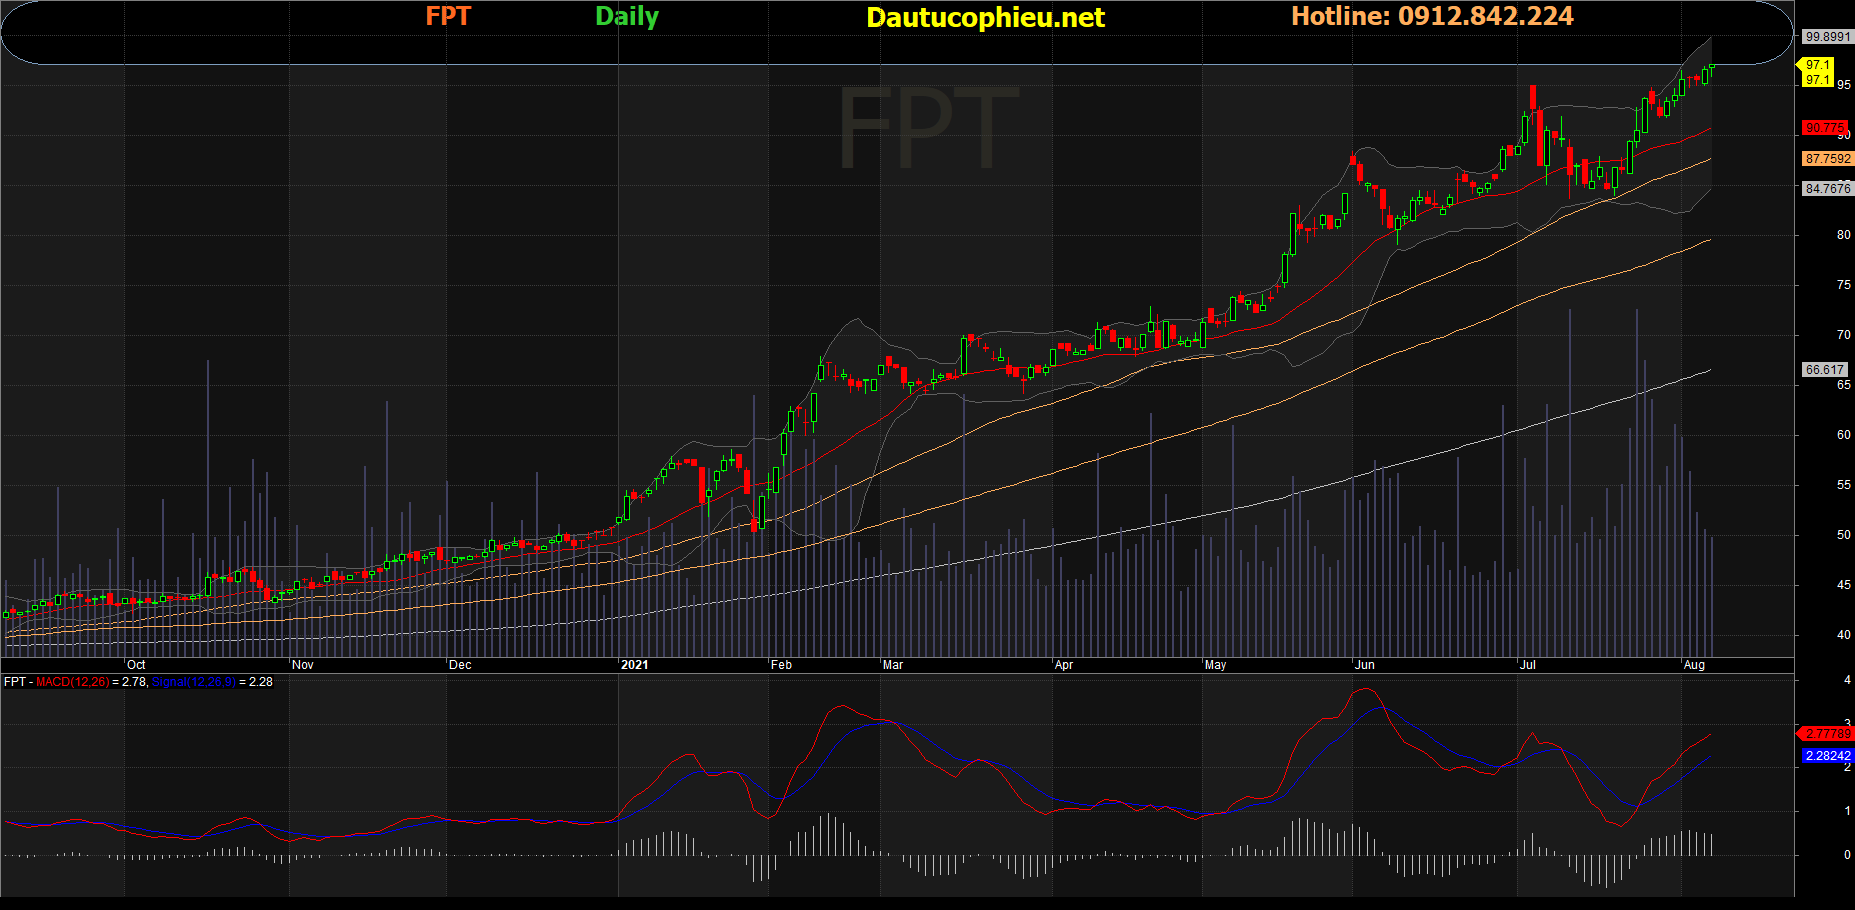The height and width of the screenshot is (910, 1855).
Task: Click the Aug label on time axis
Action: 1694,665
